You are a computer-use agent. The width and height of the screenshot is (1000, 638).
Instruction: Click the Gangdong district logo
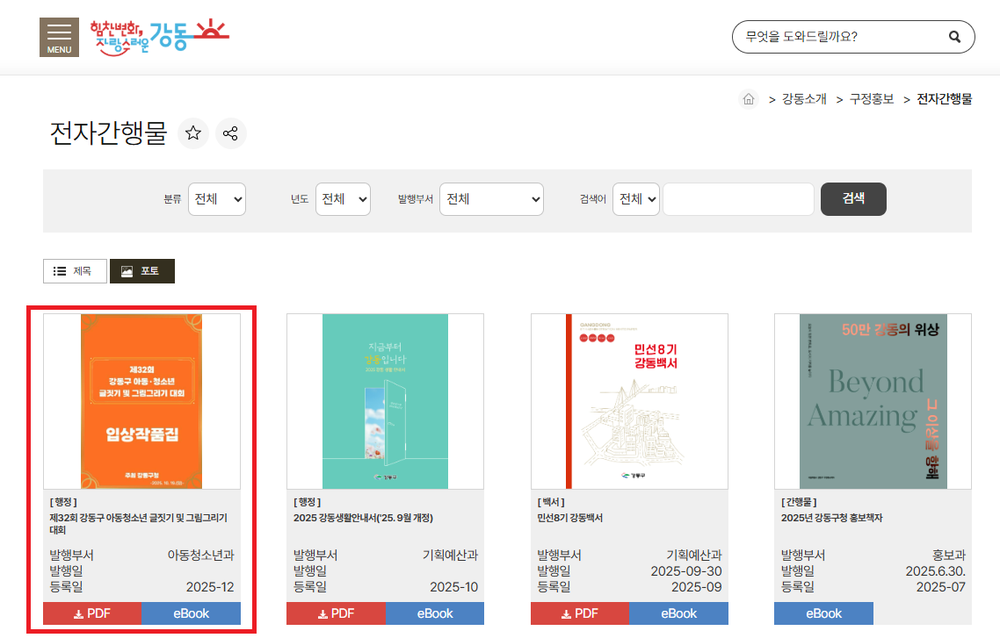point(159,37)
